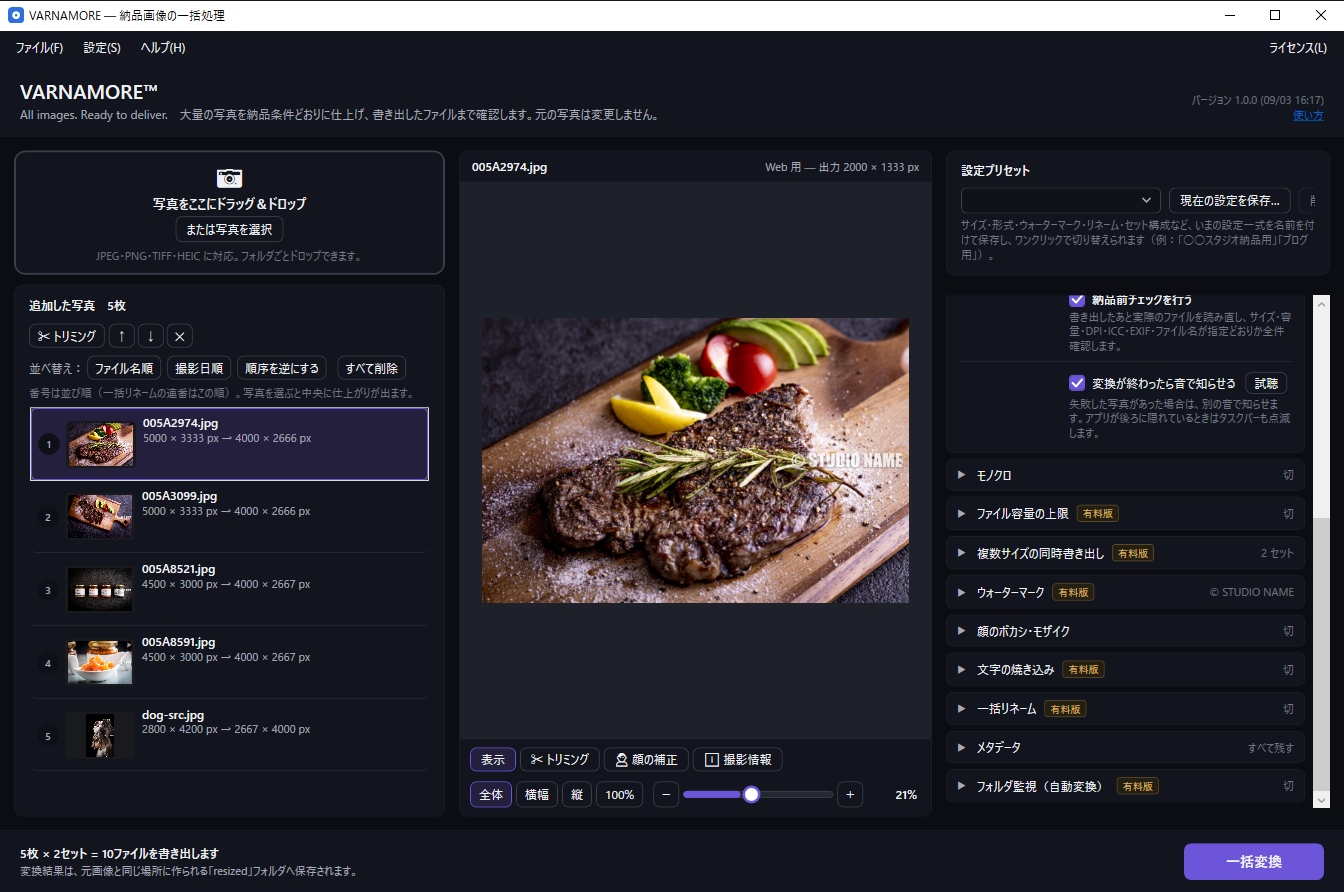This screenshot has height=892, width=1344.
Task: Expand the モノクロ section
Action: click(1125, 475)
